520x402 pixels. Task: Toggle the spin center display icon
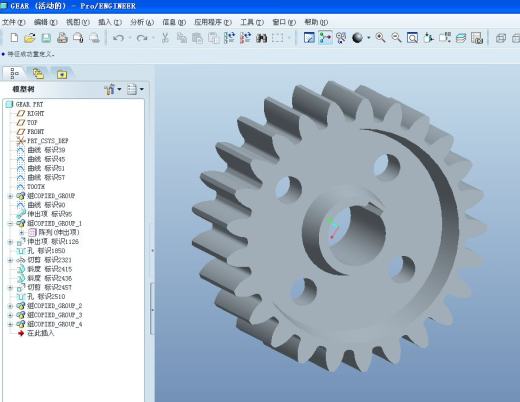pyautogui.click(x=325, y=38)
